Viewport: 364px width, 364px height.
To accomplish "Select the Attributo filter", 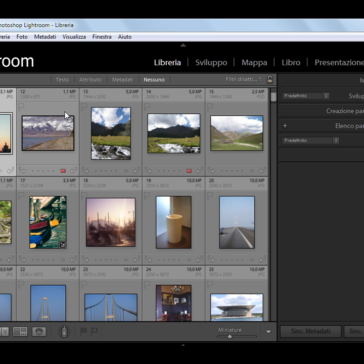I will click(x=90, y=80).
